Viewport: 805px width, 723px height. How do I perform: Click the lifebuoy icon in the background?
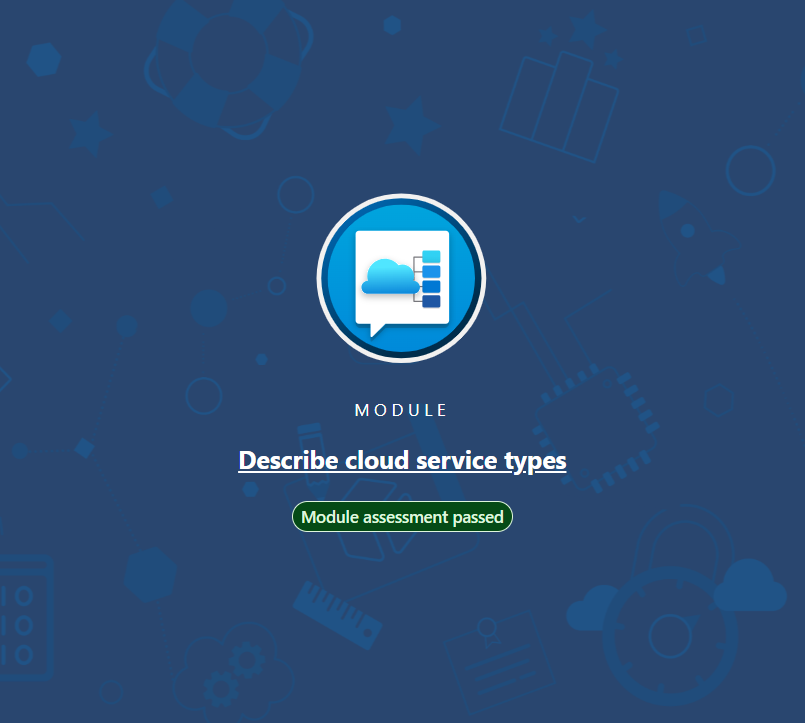tap(227, 62)
